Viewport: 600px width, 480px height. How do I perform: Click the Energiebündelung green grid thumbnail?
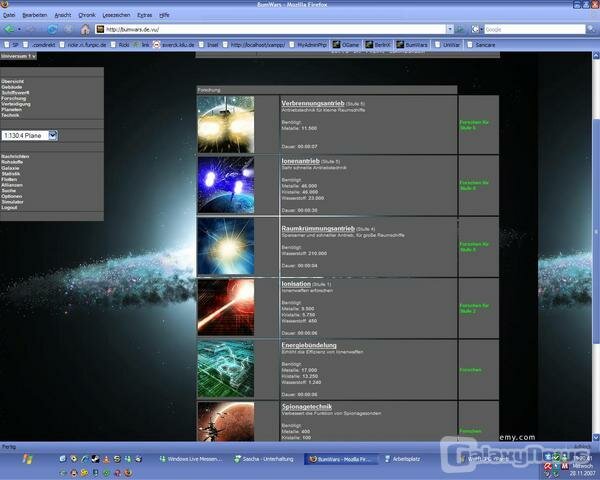click(x=226, y=369)
